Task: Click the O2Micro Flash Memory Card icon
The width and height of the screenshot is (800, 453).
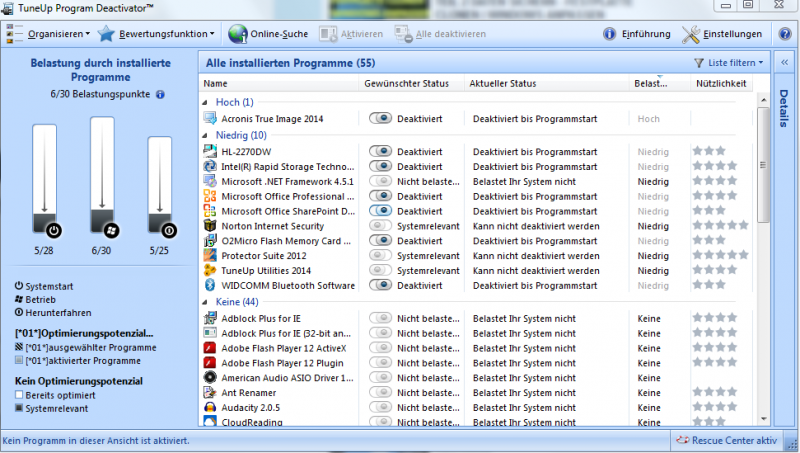Action: (x=210, y=240)
